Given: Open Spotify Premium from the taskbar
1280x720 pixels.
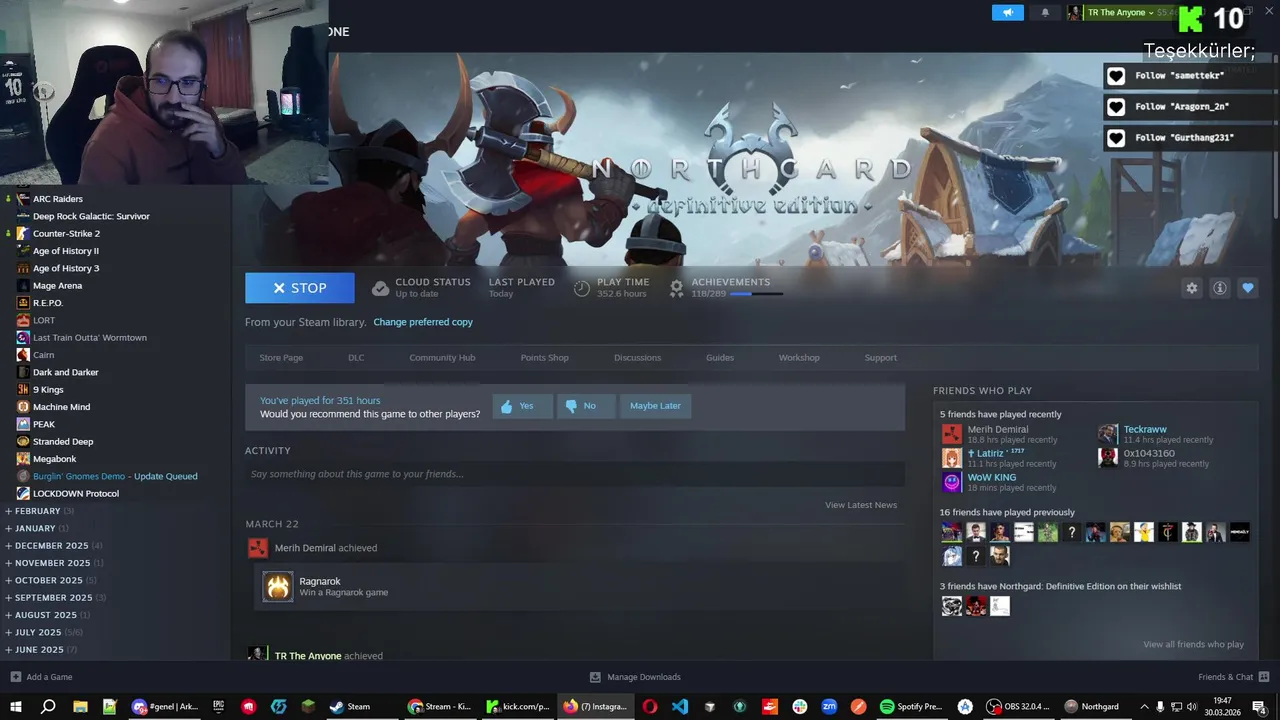Looking at the screenshot, I should 912,706.
